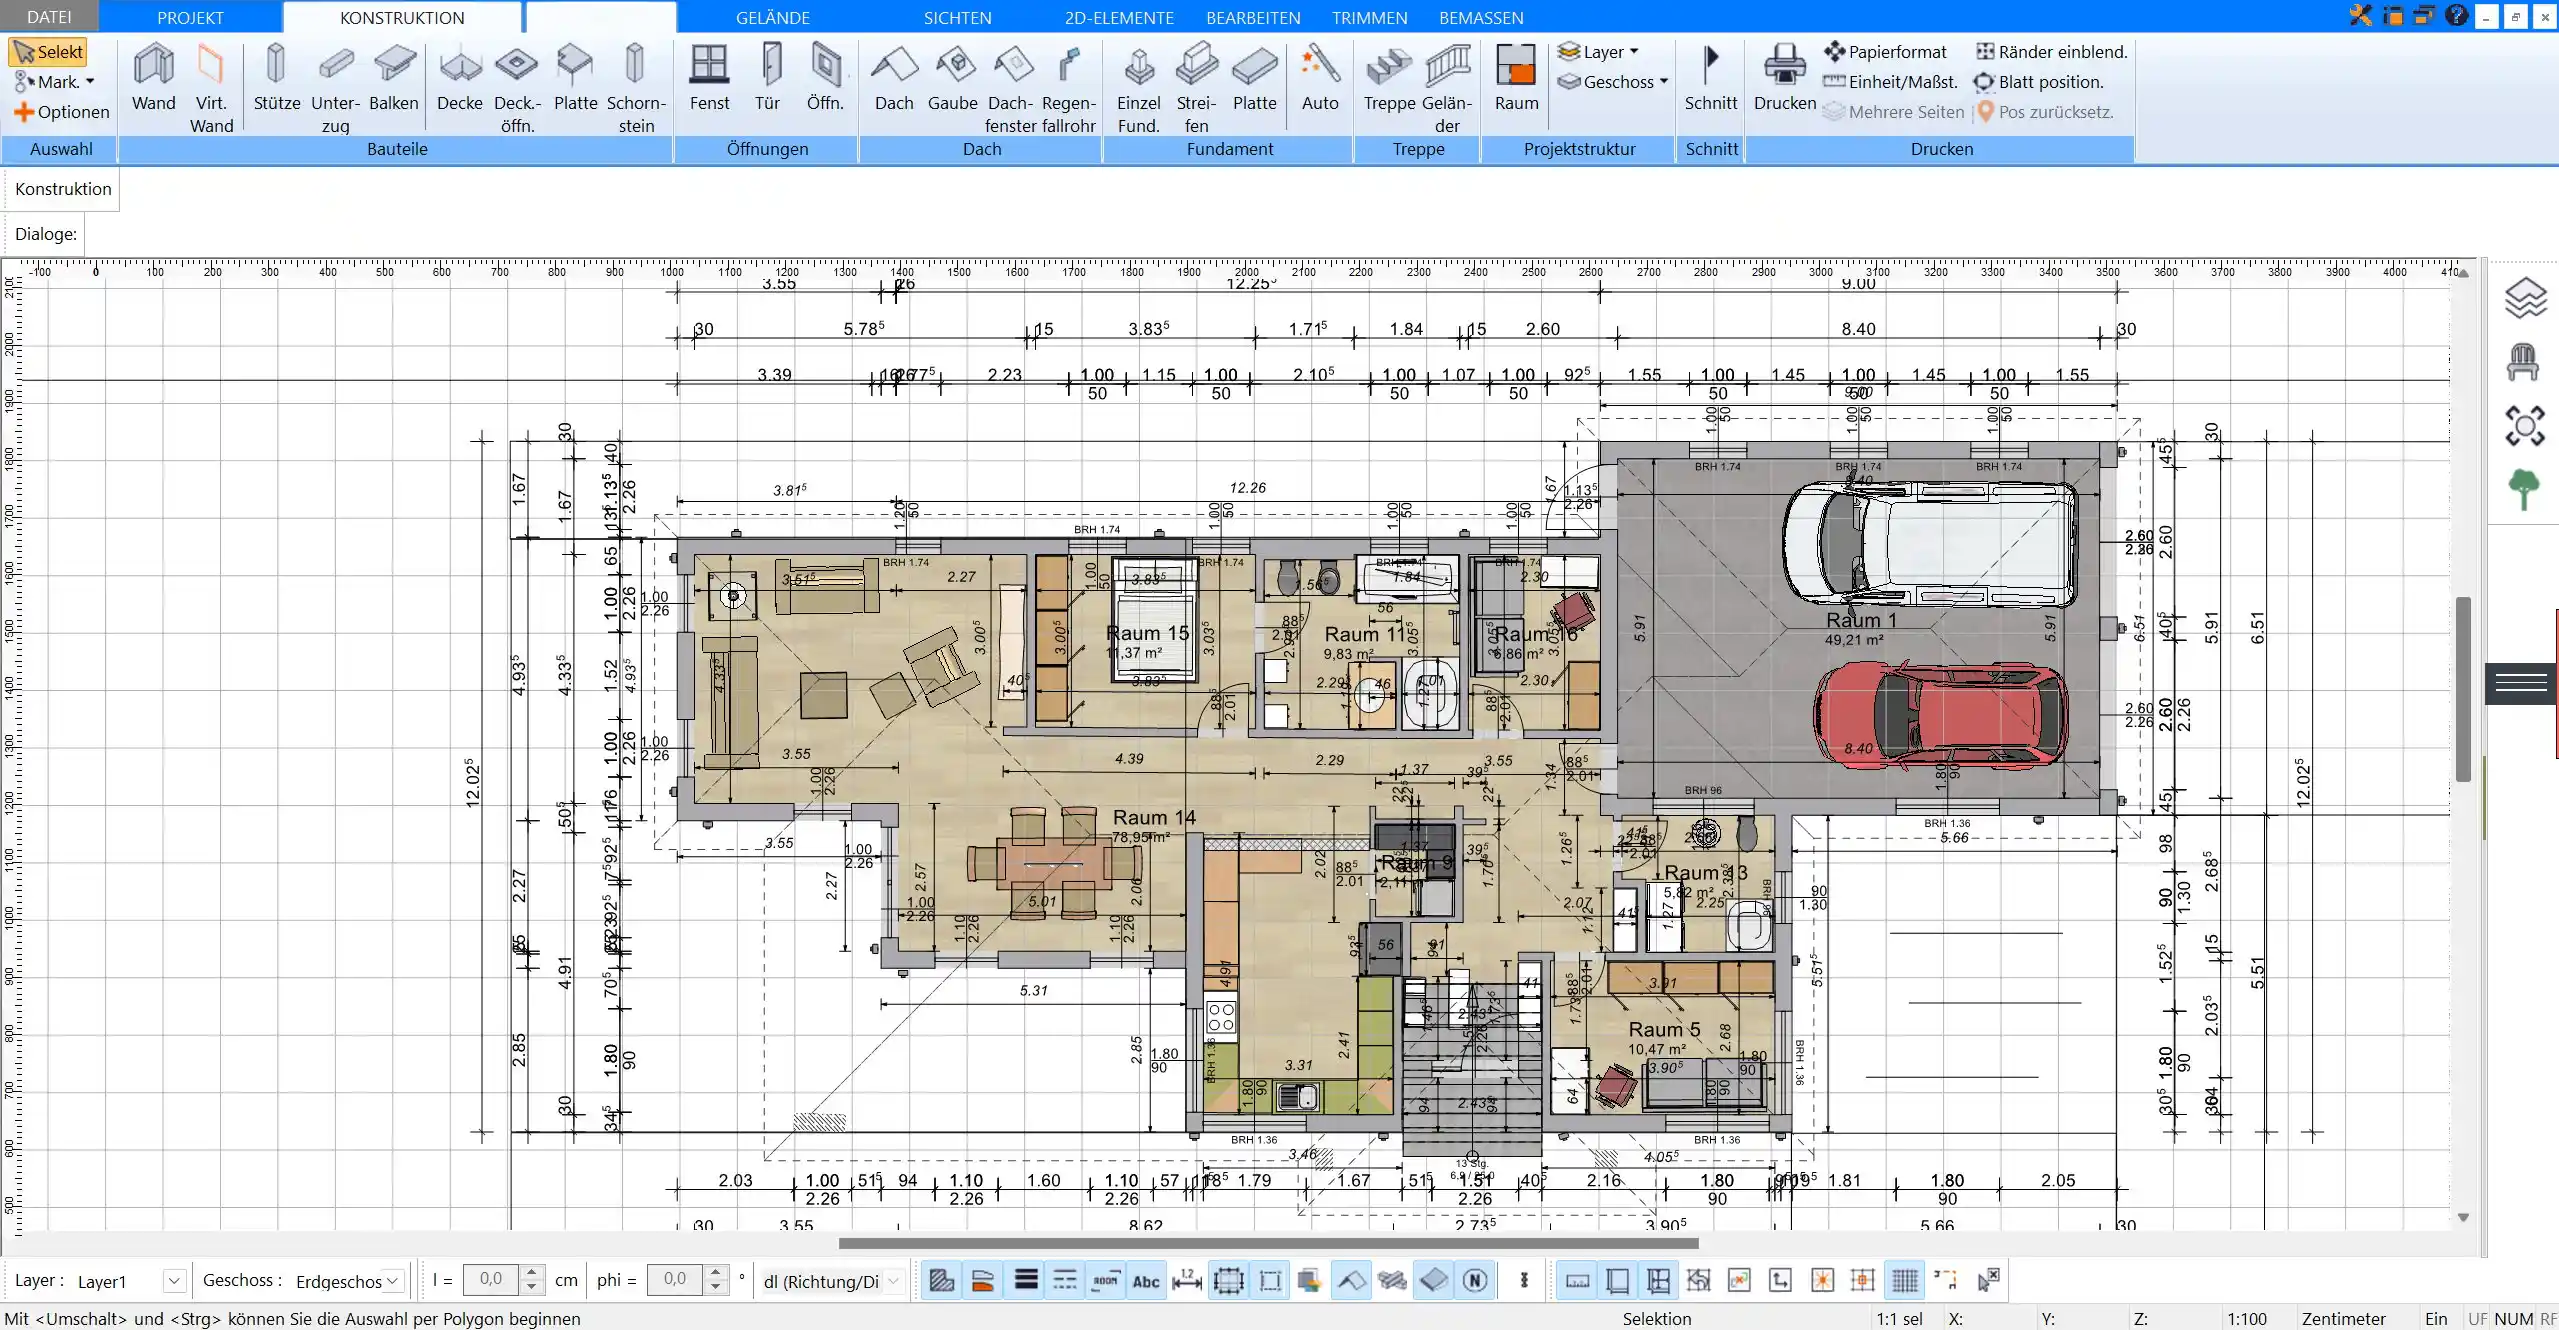The width and height of the screenshot is (2559, 1330).
Task: Switch to the GELÄNDE tab
Action: click(x=773, y=17)
